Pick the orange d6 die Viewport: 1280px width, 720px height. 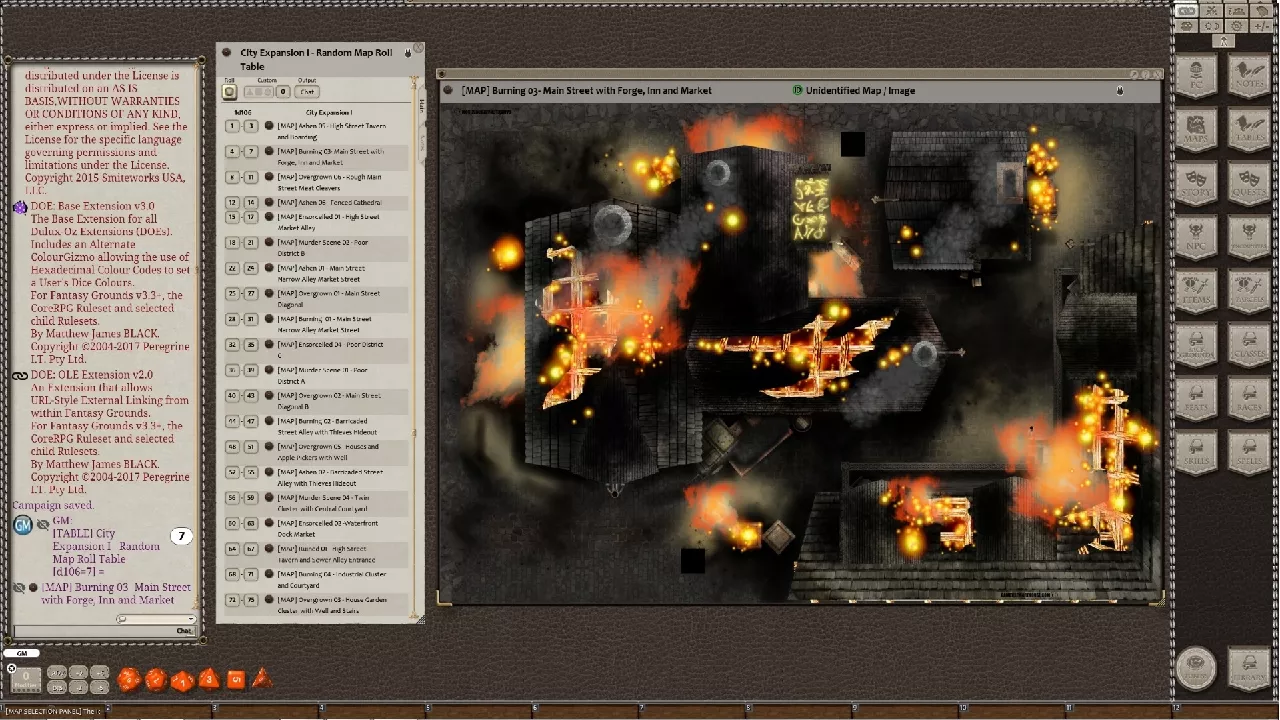pos(235,680)
